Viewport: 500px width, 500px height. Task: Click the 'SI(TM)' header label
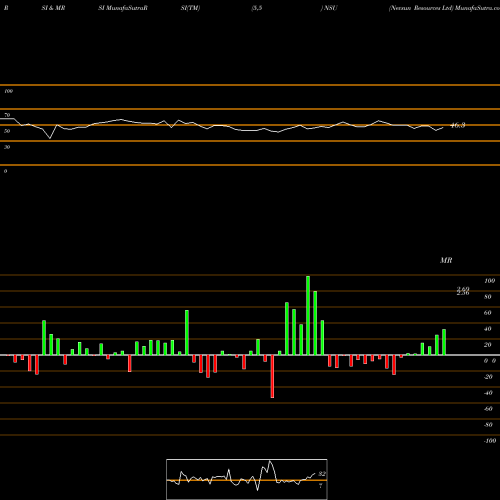[190, 8]
